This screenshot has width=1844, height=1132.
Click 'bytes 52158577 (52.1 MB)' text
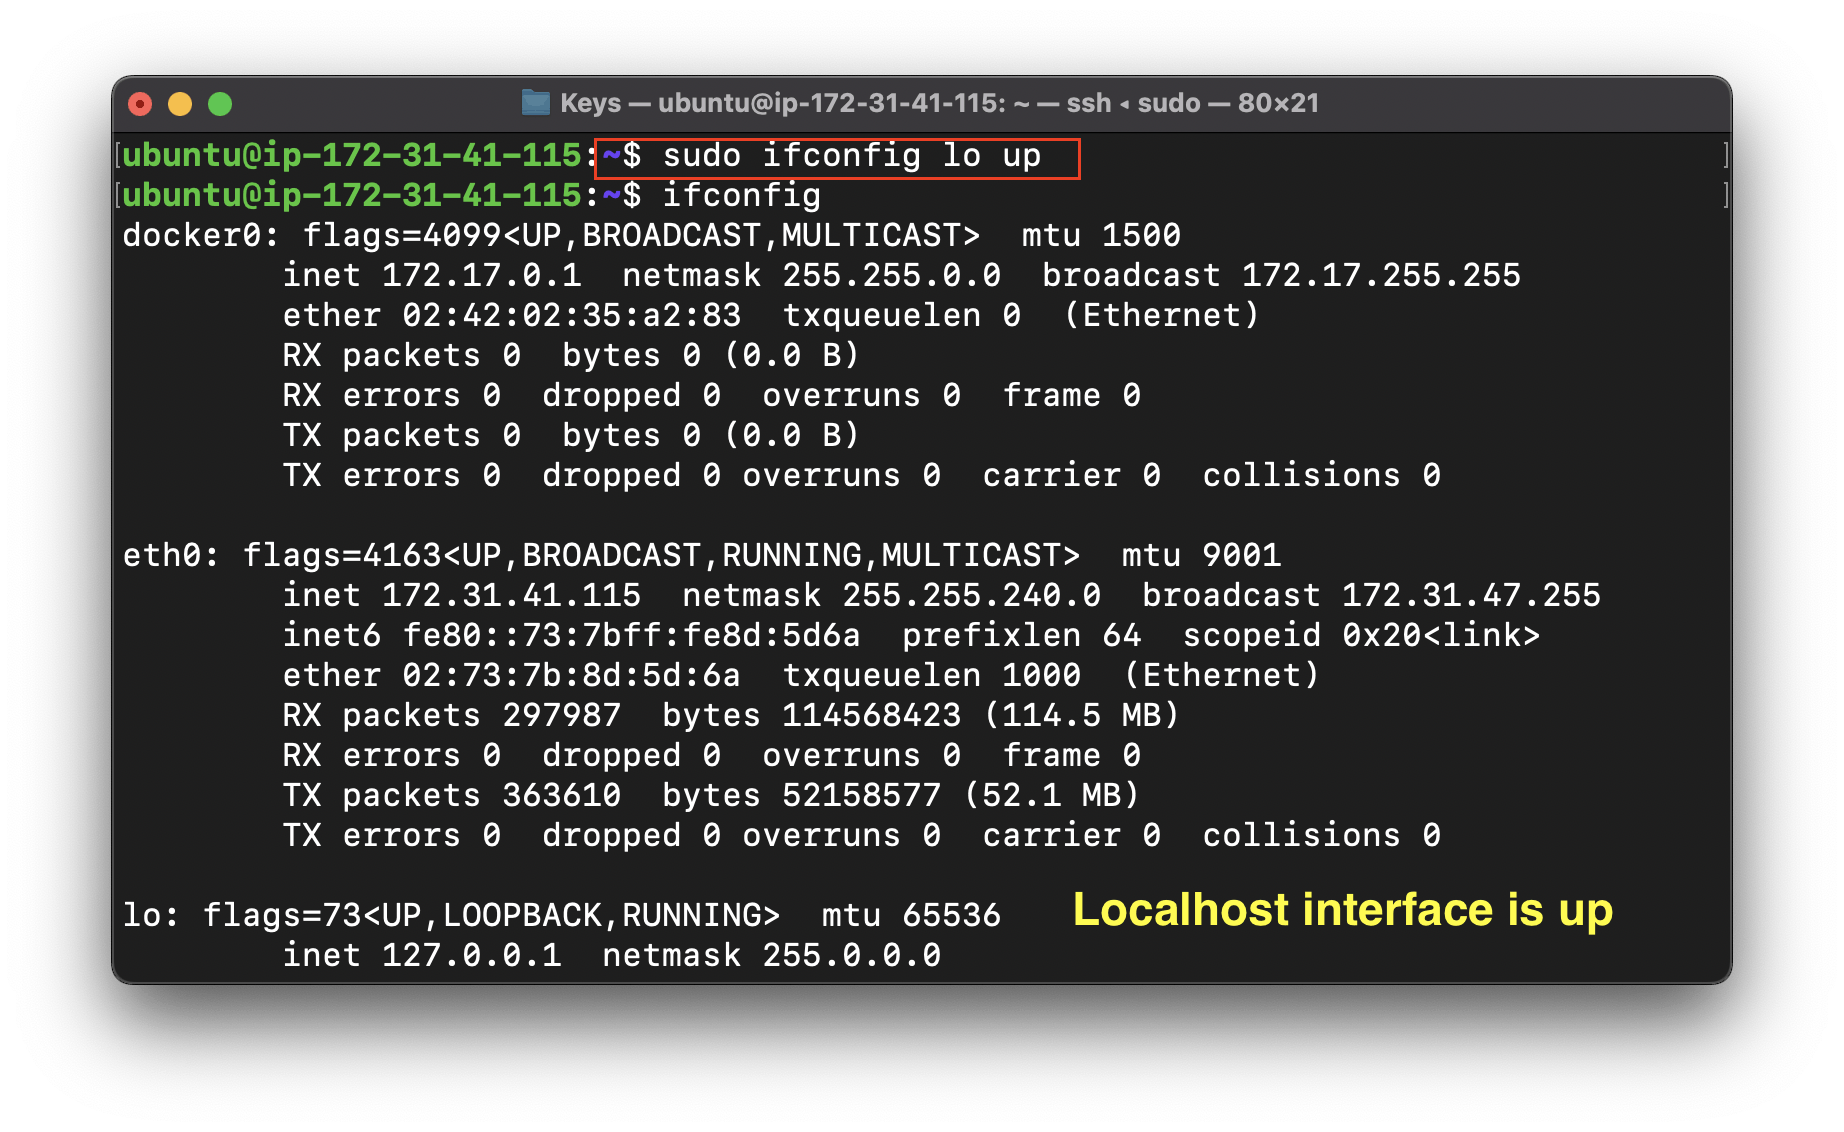pos(901,796)
